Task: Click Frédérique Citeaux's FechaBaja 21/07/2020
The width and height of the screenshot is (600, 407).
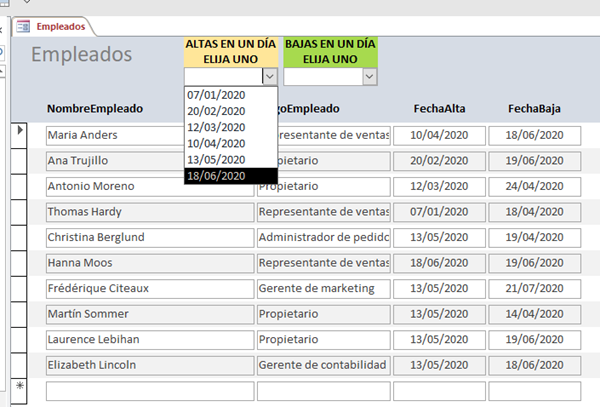Action: point(535,288)
